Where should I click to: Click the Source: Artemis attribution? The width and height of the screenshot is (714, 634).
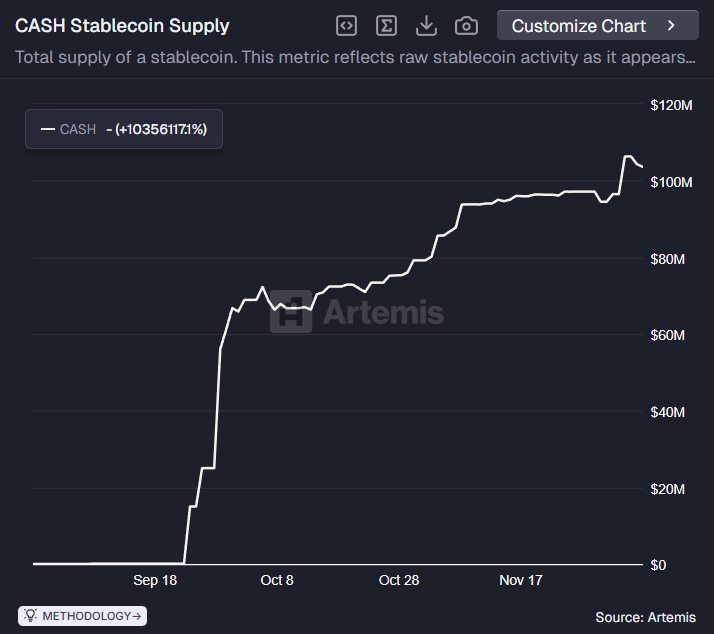pyautogui.click(x=645, y=617)
